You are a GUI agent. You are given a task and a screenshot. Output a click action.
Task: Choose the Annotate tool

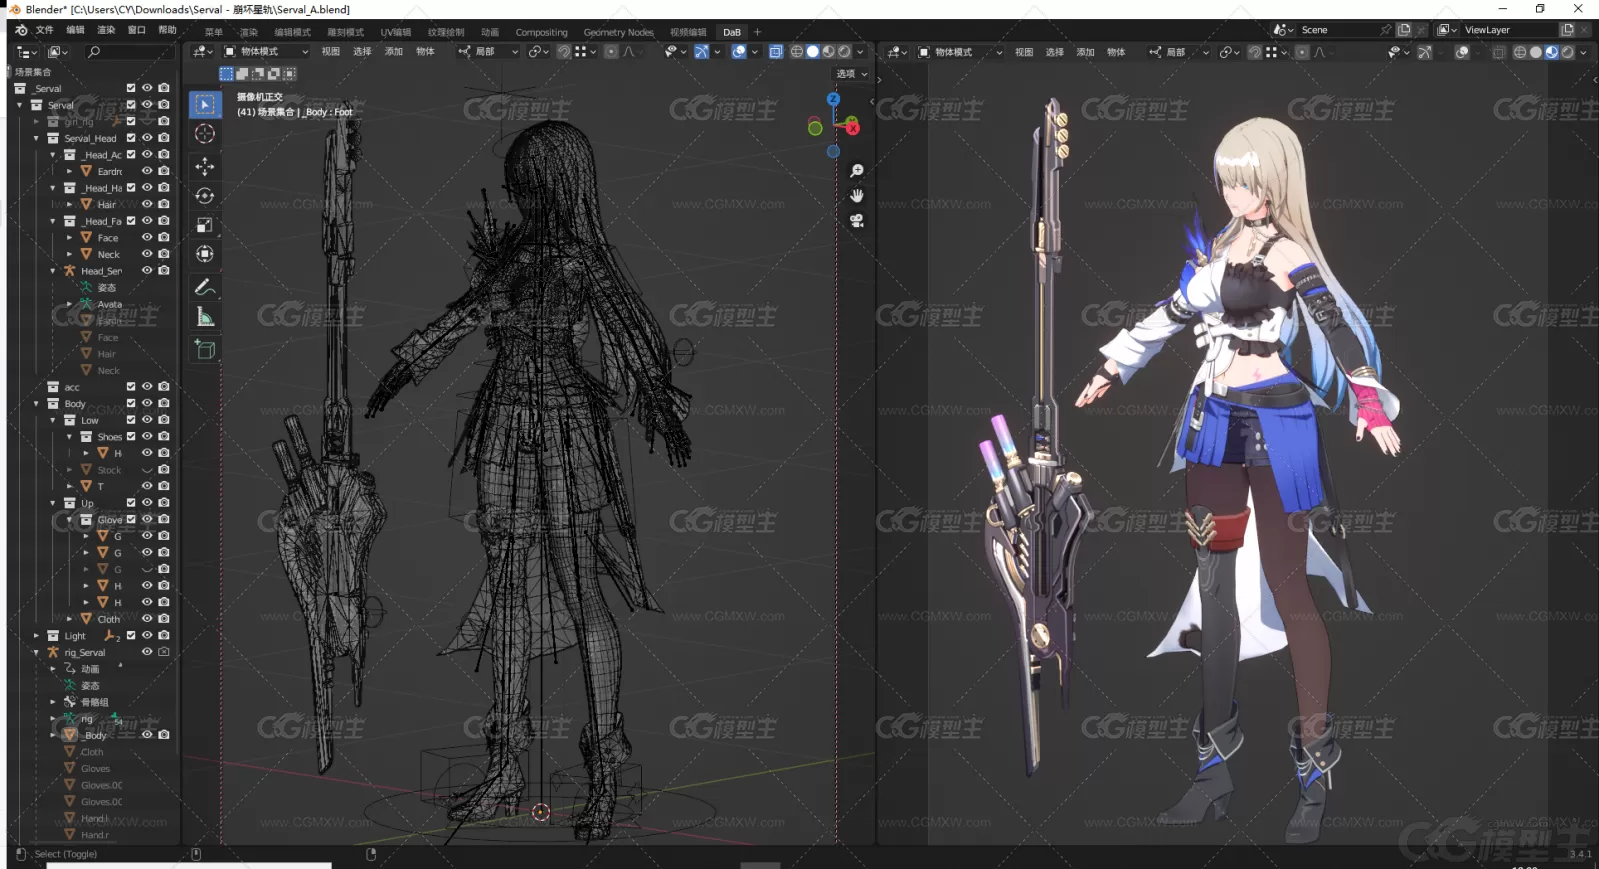[x=205, y=287]
